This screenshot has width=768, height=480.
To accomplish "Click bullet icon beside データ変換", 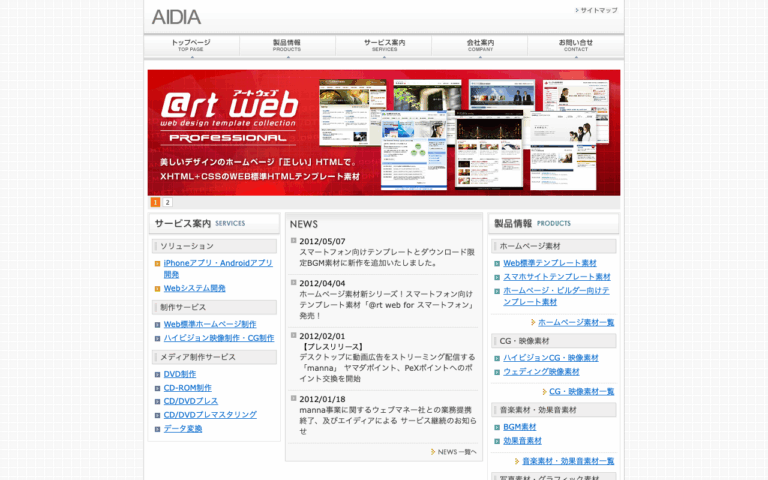I will point(157,429).
